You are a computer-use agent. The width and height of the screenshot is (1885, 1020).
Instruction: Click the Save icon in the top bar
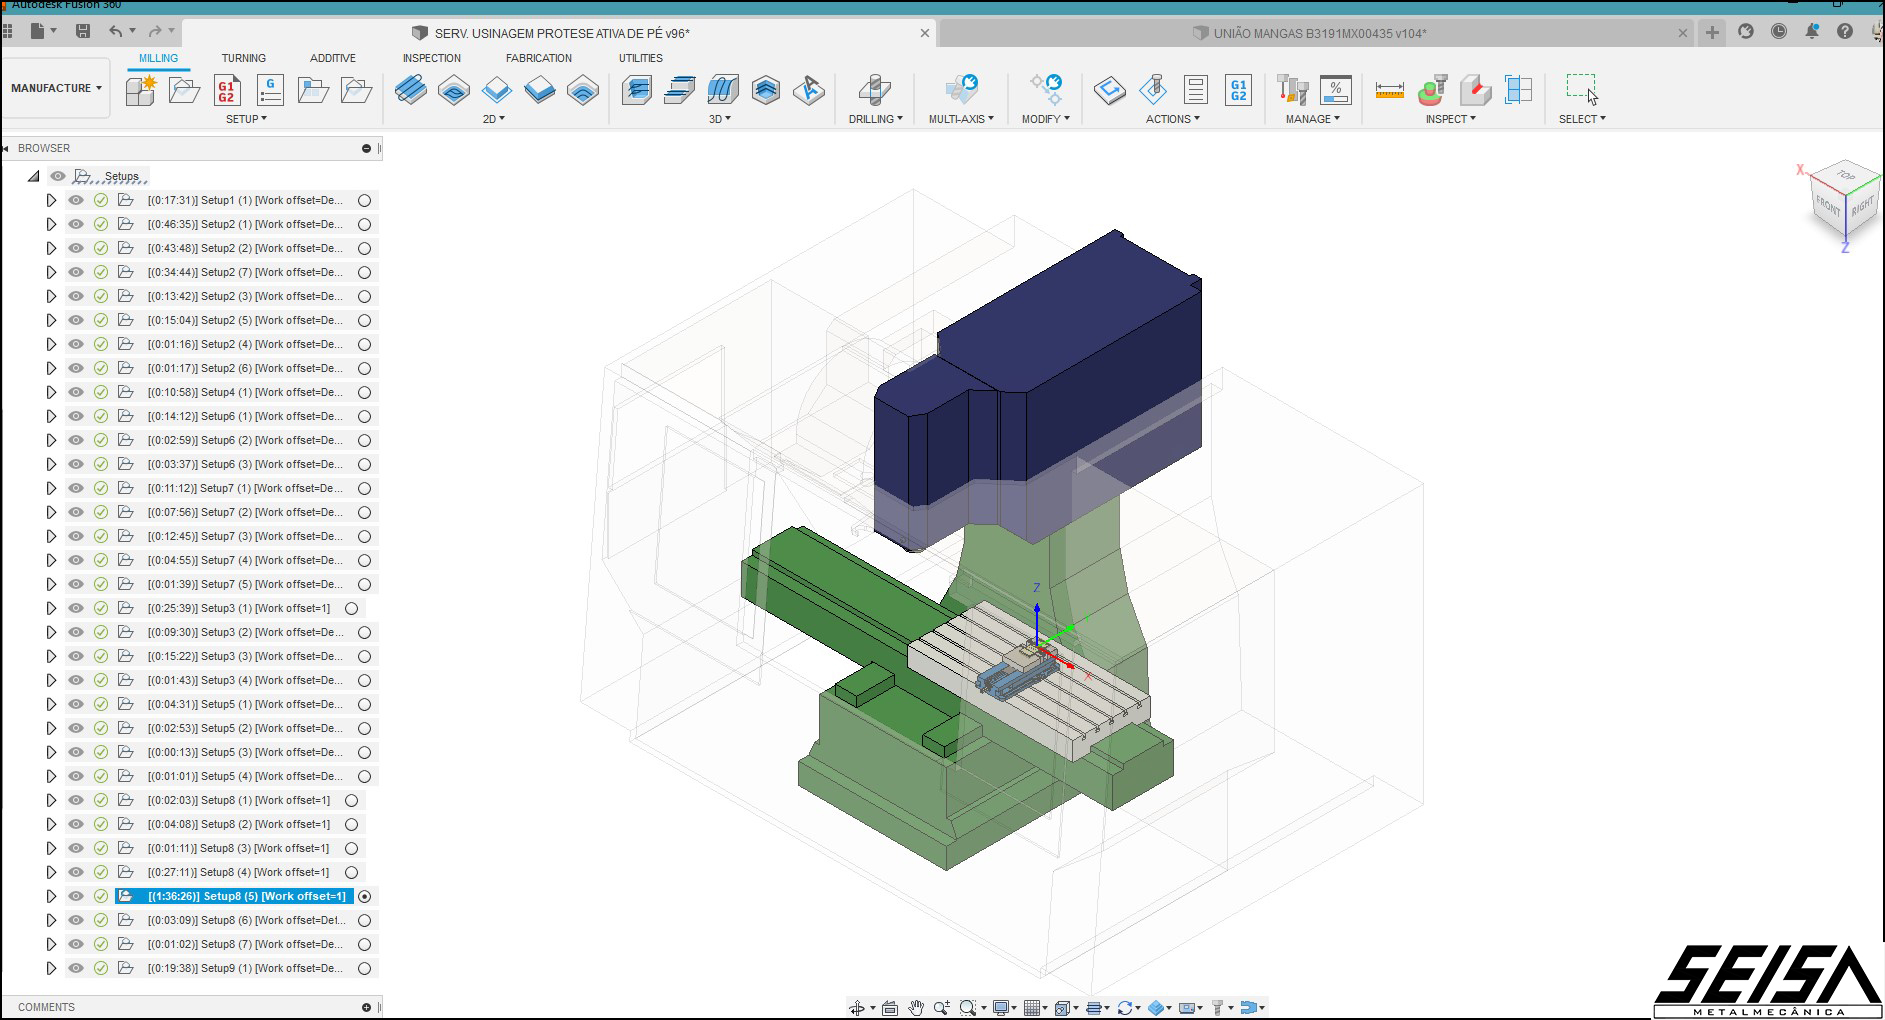pos(83,32)
